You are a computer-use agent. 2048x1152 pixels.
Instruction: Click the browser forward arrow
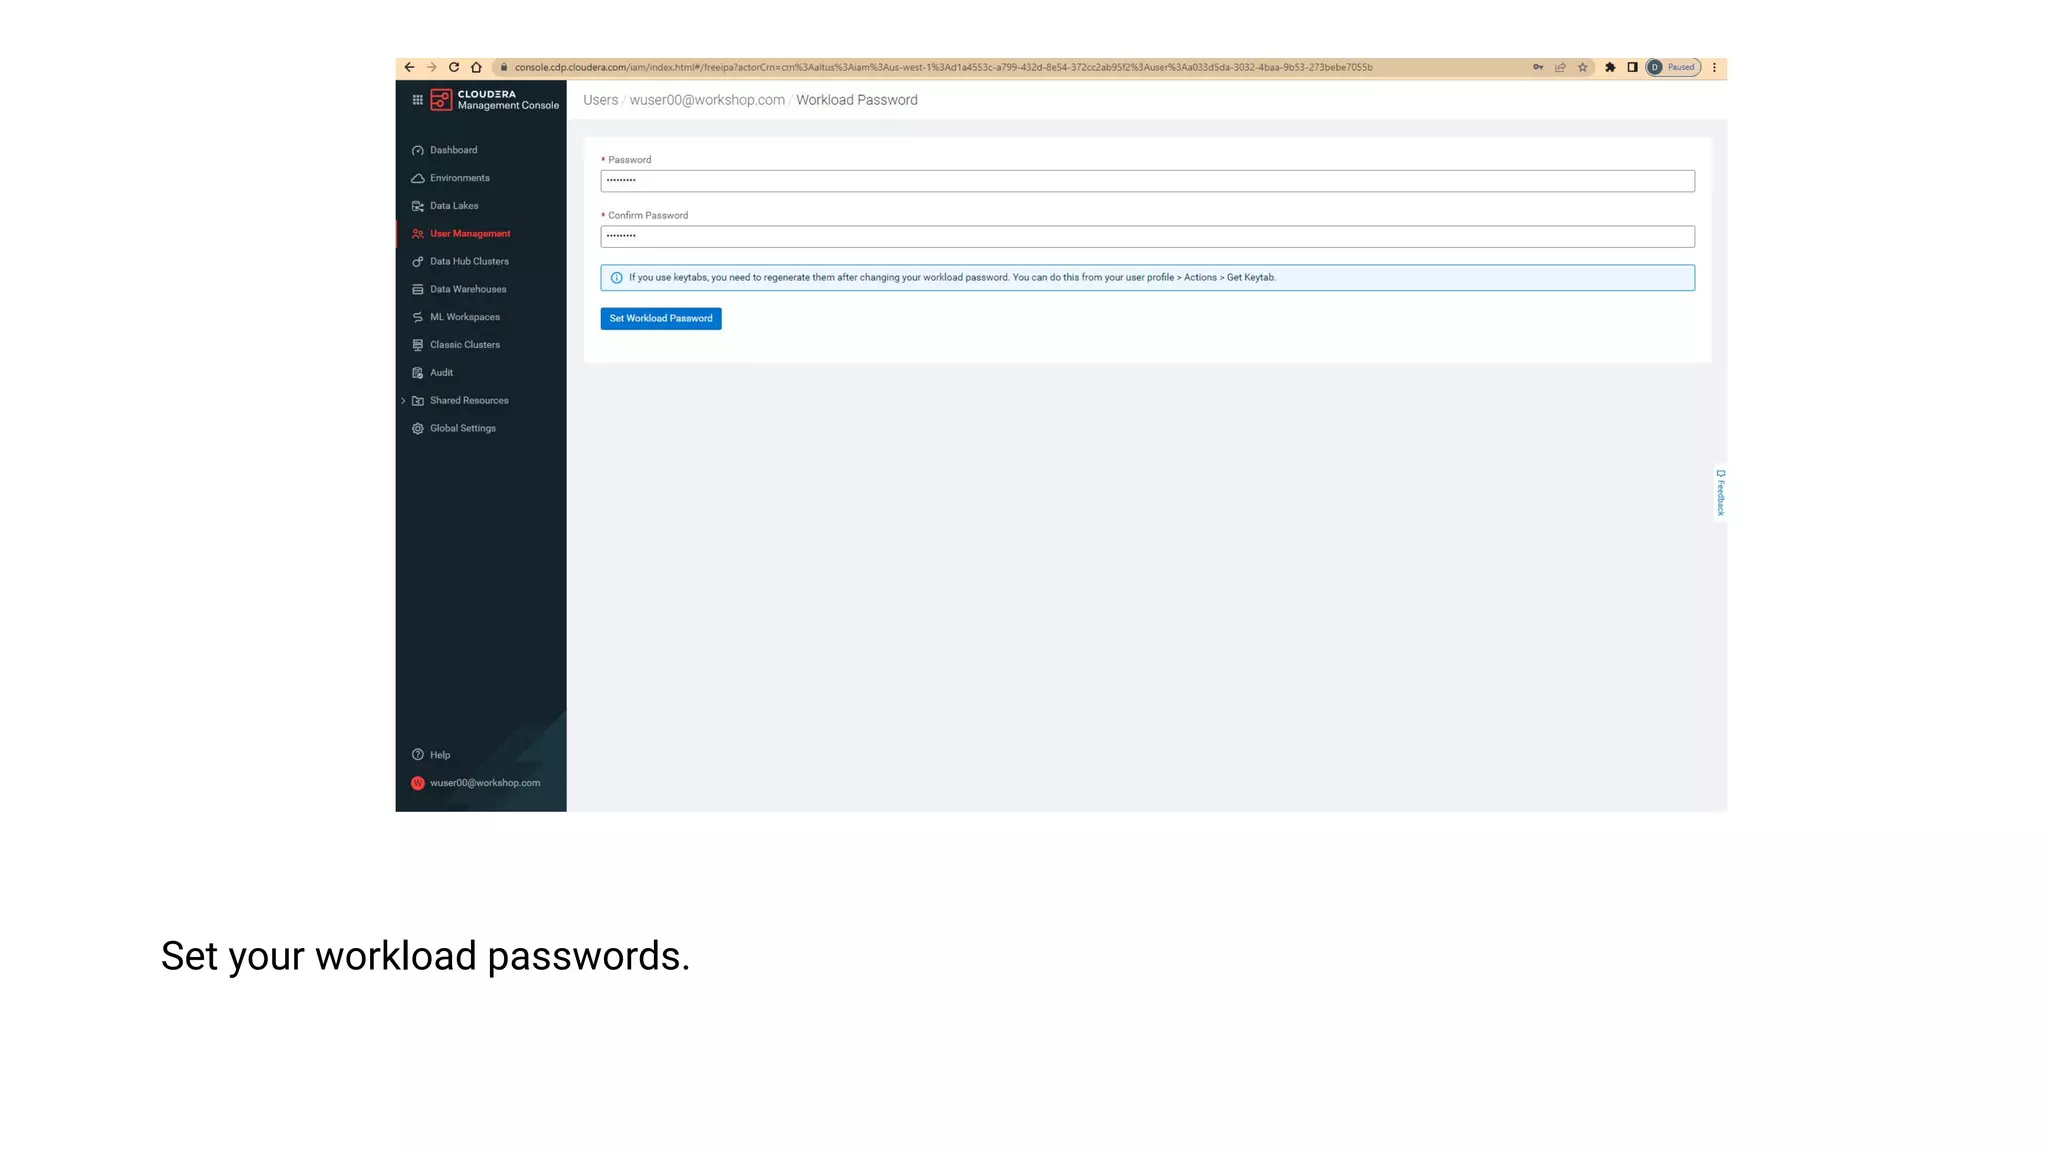(x=432, y=68)
